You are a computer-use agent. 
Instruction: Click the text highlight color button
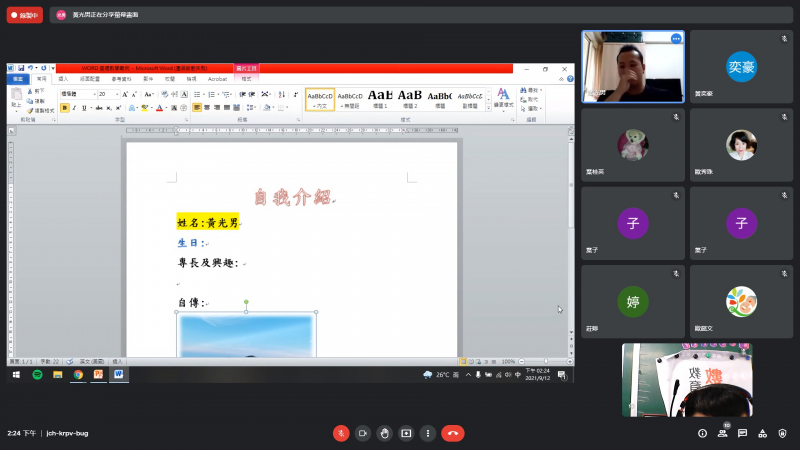click(144, 108)
